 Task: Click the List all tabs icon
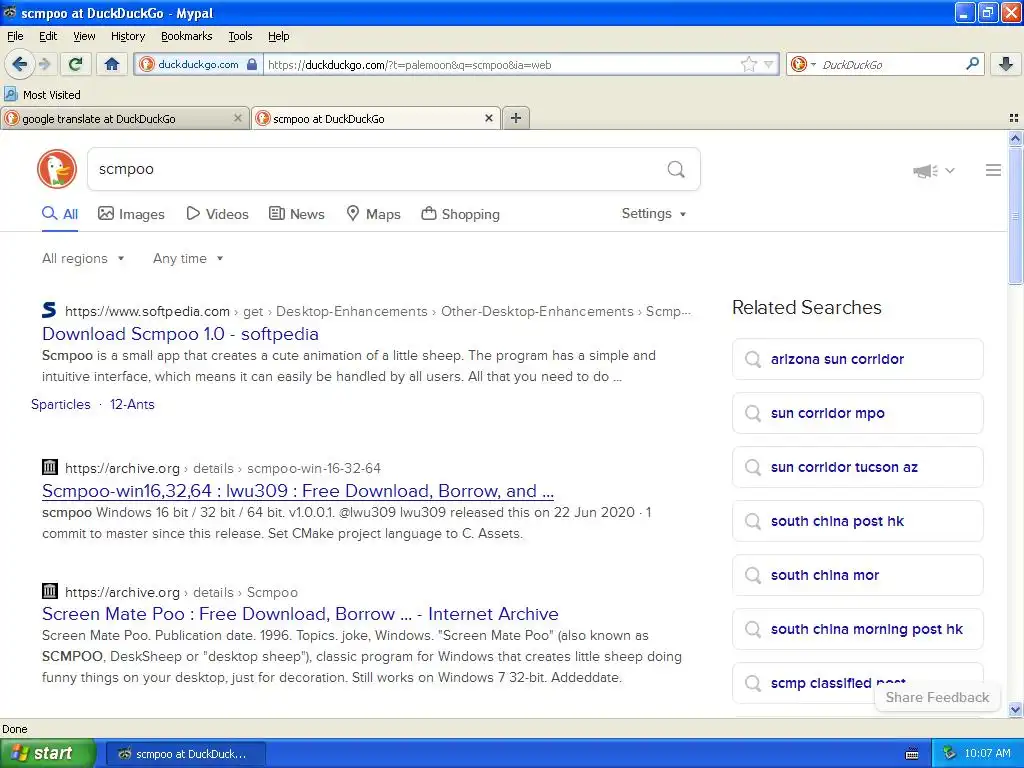[1014, 118]
